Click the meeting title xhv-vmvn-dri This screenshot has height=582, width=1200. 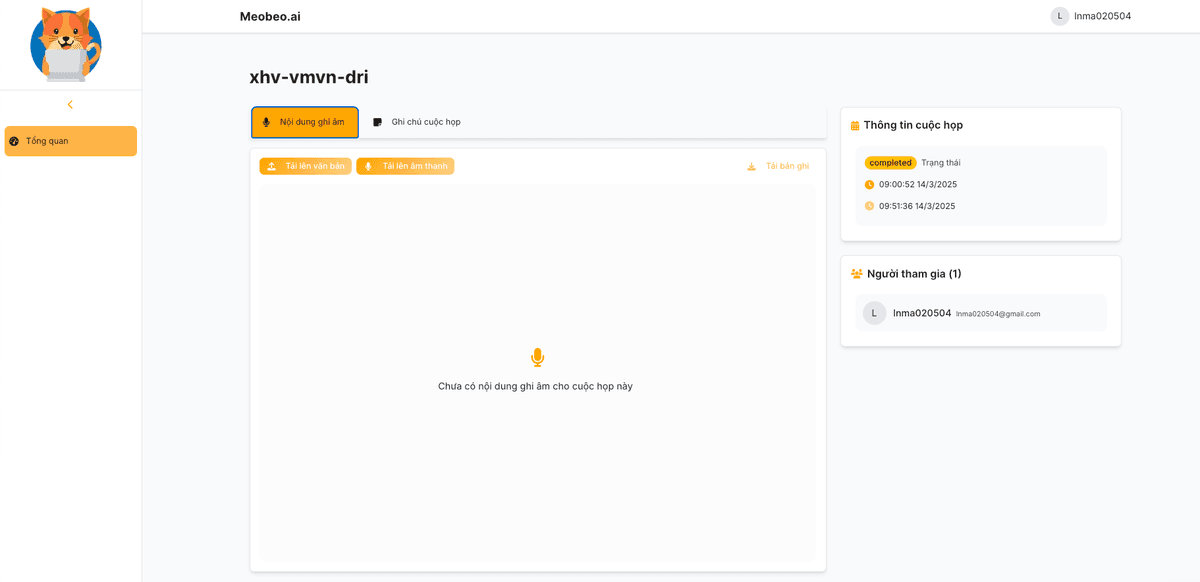309,77
